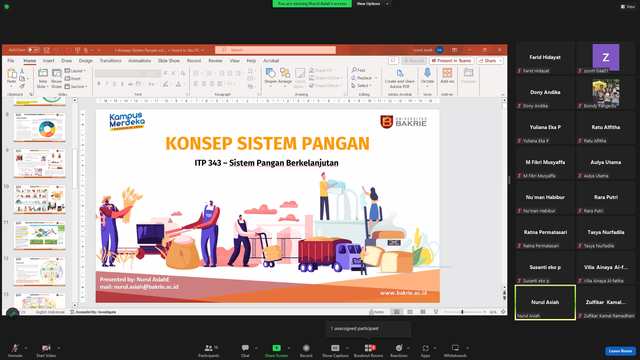Open the File menu
640x360 pixels.
click(x=11, y=60)
